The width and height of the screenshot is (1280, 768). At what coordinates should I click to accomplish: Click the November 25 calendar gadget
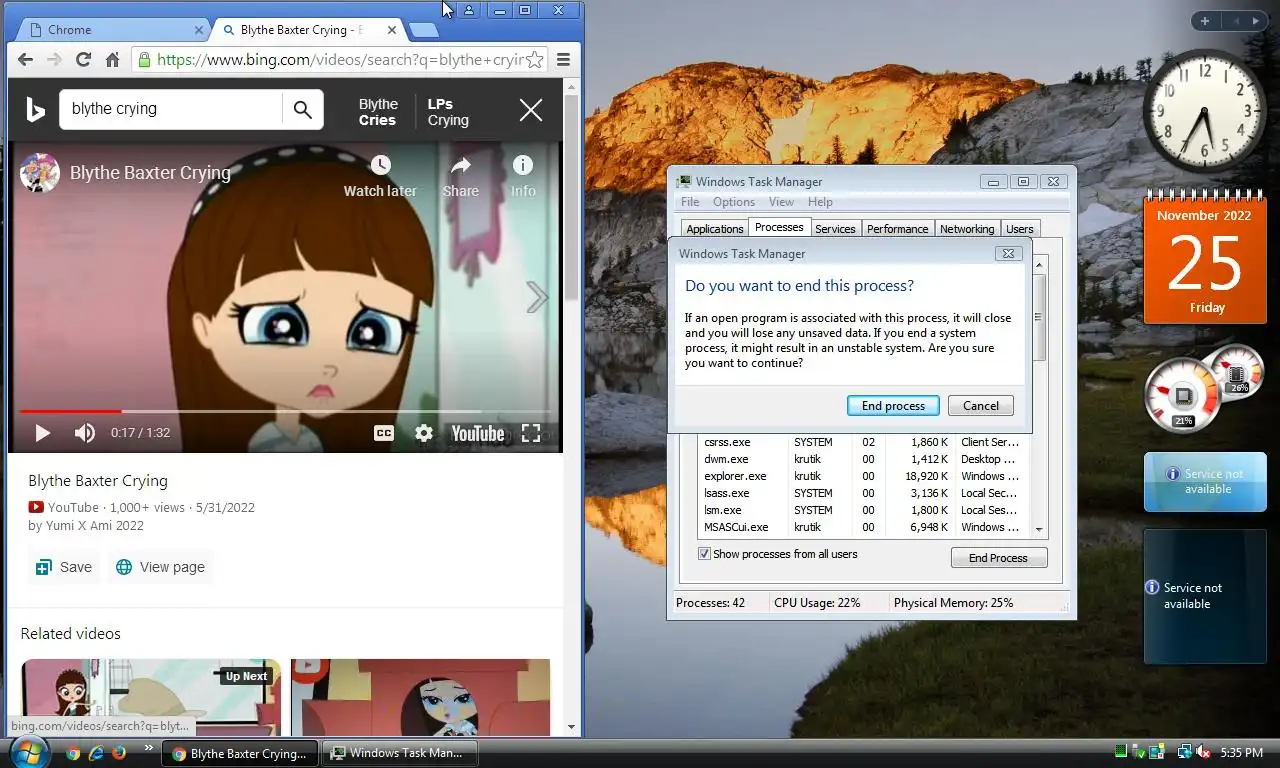(1205, 259)
